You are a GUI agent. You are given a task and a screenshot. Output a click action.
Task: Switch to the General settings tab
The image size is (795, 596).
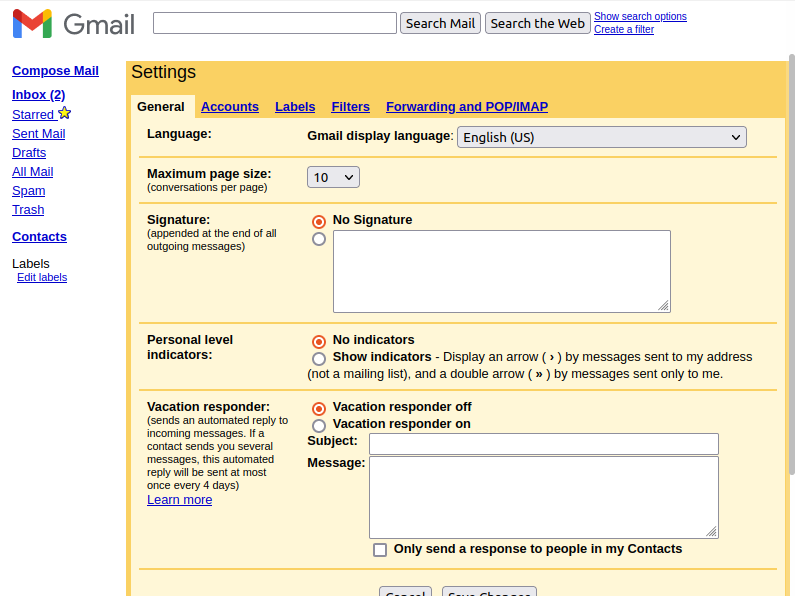point(161,107)
